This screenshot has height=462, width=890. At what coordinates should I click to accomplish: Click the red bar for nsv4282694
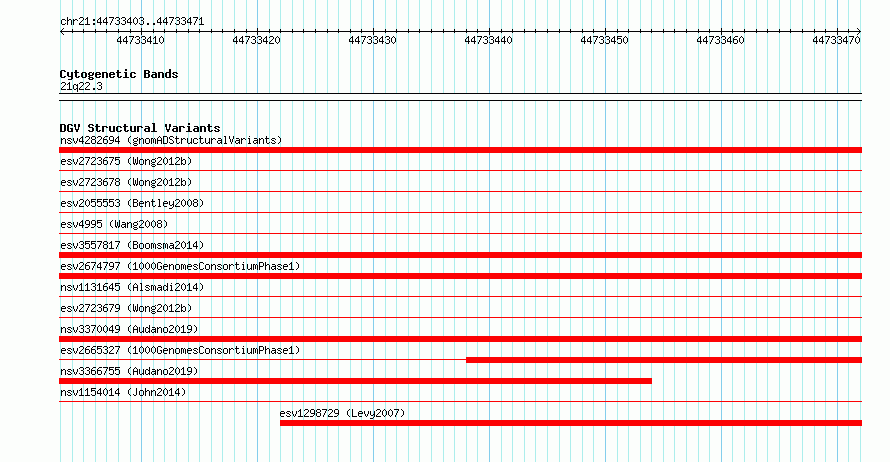tap(460, 150)
